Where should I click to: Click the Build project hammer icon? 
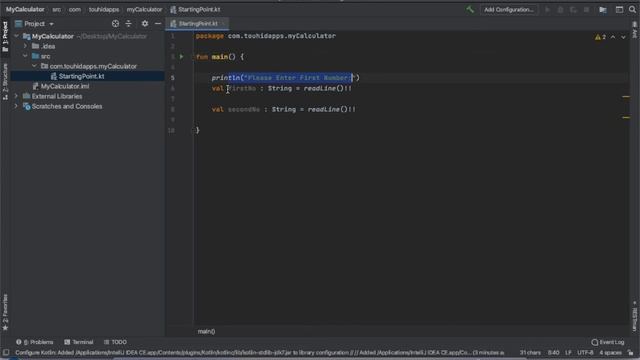[470, 9]
